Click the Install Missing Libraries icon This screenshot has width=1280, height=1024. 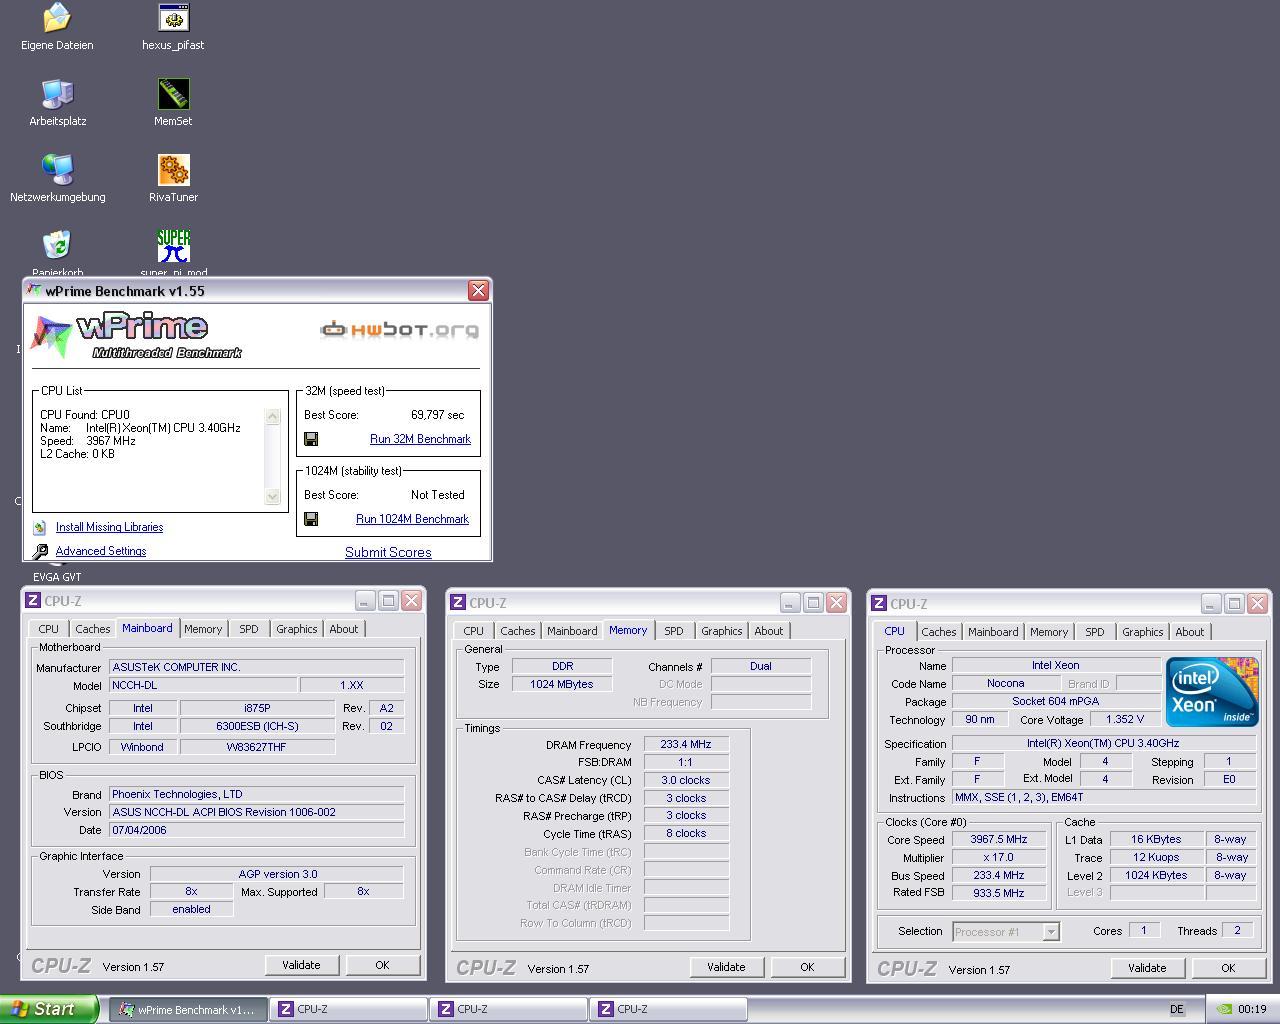(x=39, y=527)
